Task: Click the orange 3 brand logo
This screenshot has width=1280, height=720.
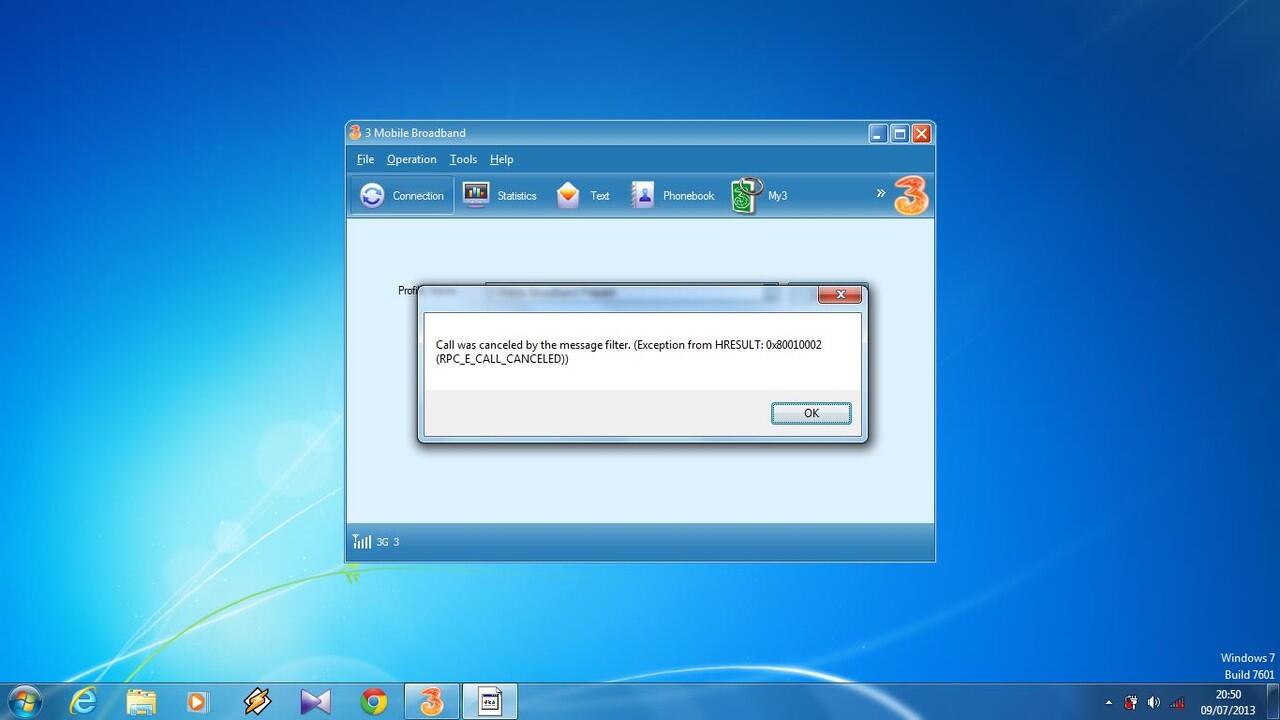Action: (x=911, y=195)
